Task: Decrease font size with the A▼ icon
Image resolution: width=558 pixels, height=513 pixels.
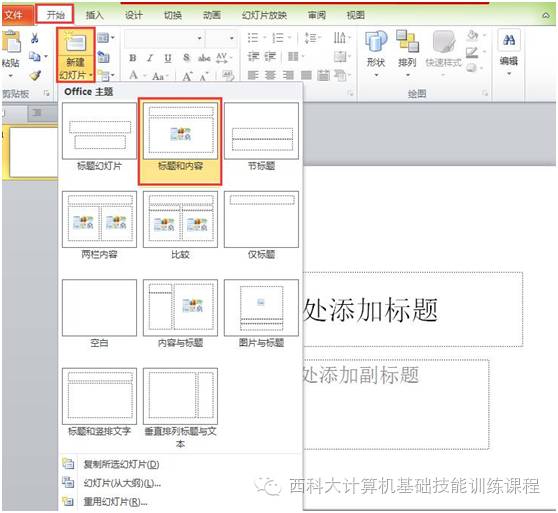Action: pyautogui.click(x=204, y=76)
